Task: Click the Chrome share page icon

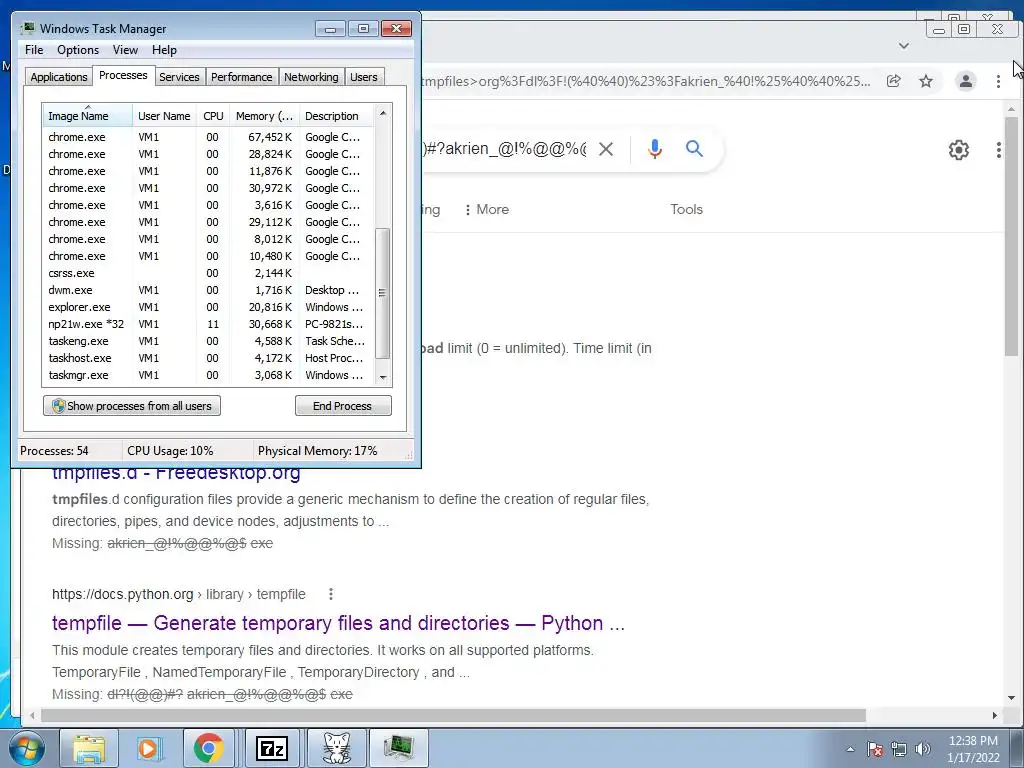Action: 893,81
